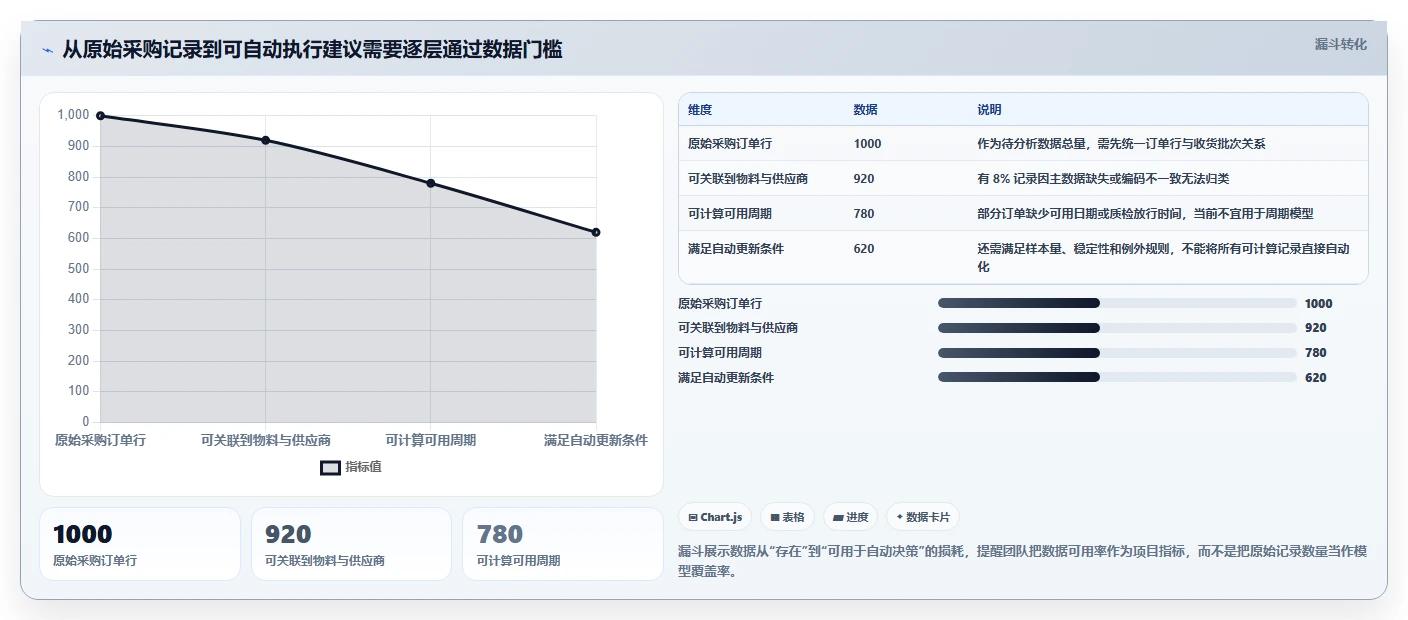The height and width of the screenshot is (620, 1408).
Task: Click progress bar for 原始采购订单行
Action: pyautogui.click(x=1117, y=303)
